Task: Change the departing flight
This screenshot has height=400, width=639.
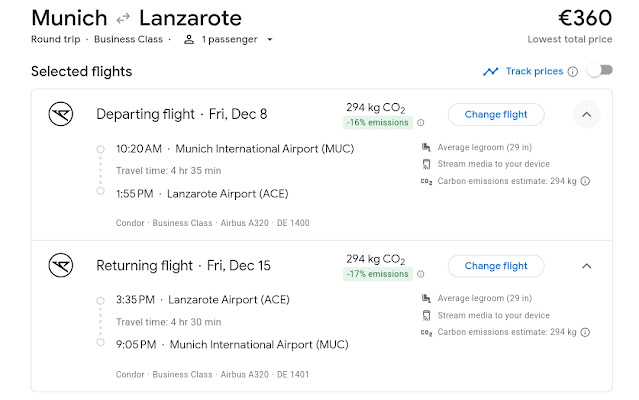Action: coord(495,114)
